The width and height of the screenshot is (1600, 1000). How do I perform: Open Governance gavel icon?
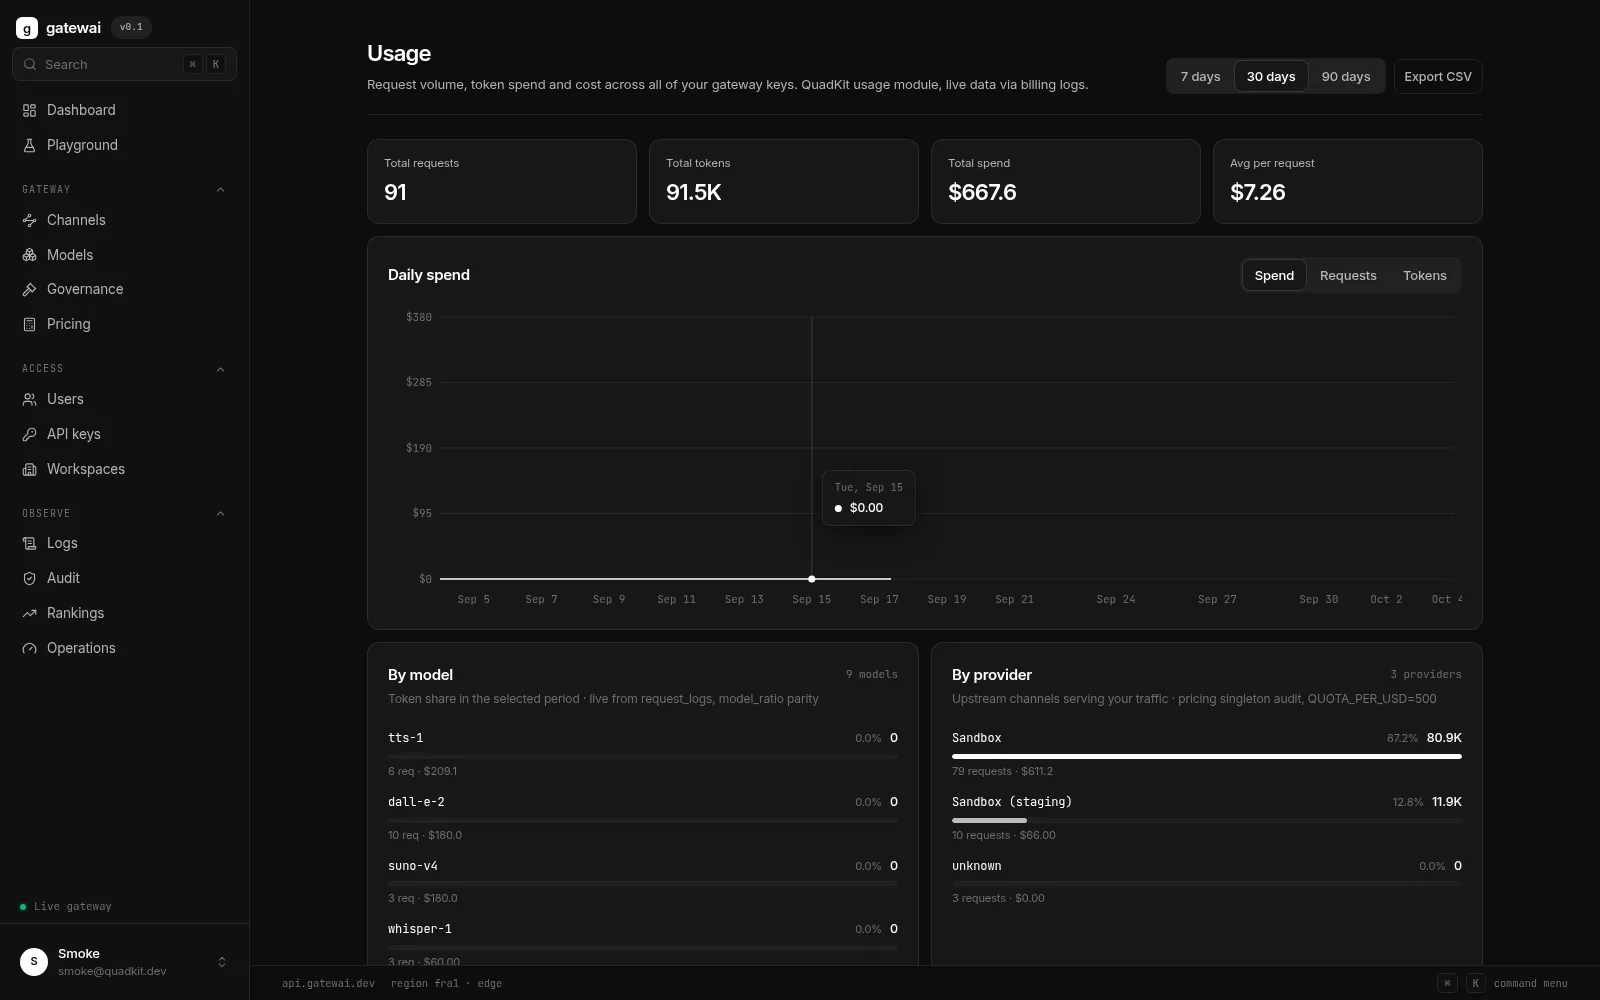29,289
